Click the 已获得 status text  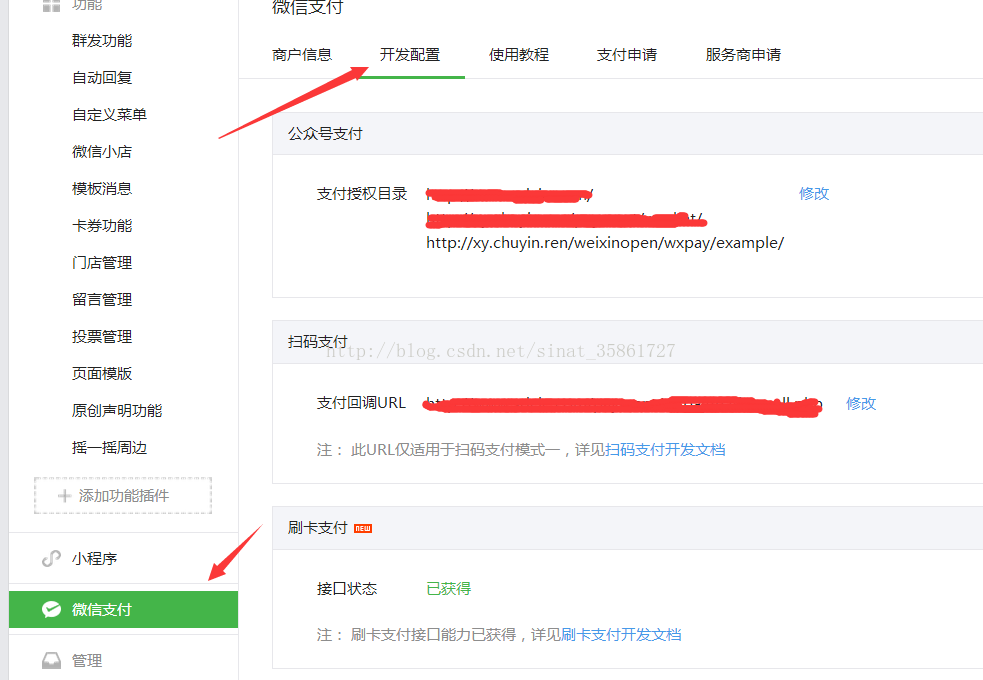pos(449,588)
